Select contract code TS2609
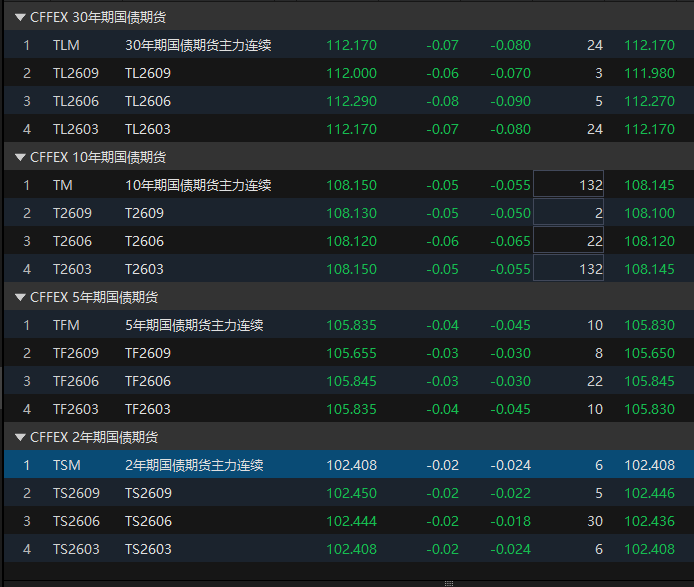Image resolution: width=694 pixels, height=587 pixels. point(76,493)
